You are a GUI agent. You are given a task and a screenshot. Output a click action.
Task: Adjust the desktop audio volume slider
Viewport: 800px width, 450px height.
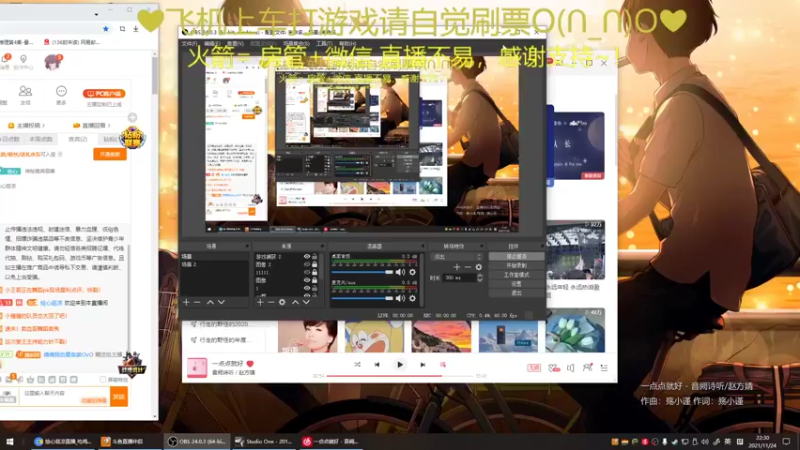coord(363,272)
